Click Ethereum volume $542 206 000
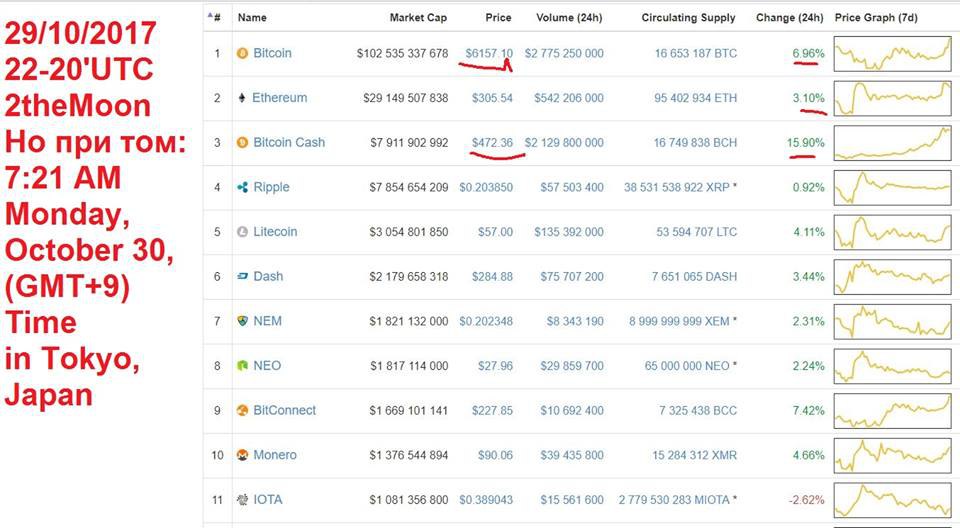The image size is (960, 528). pyautogui.click(x=569, y=98)
